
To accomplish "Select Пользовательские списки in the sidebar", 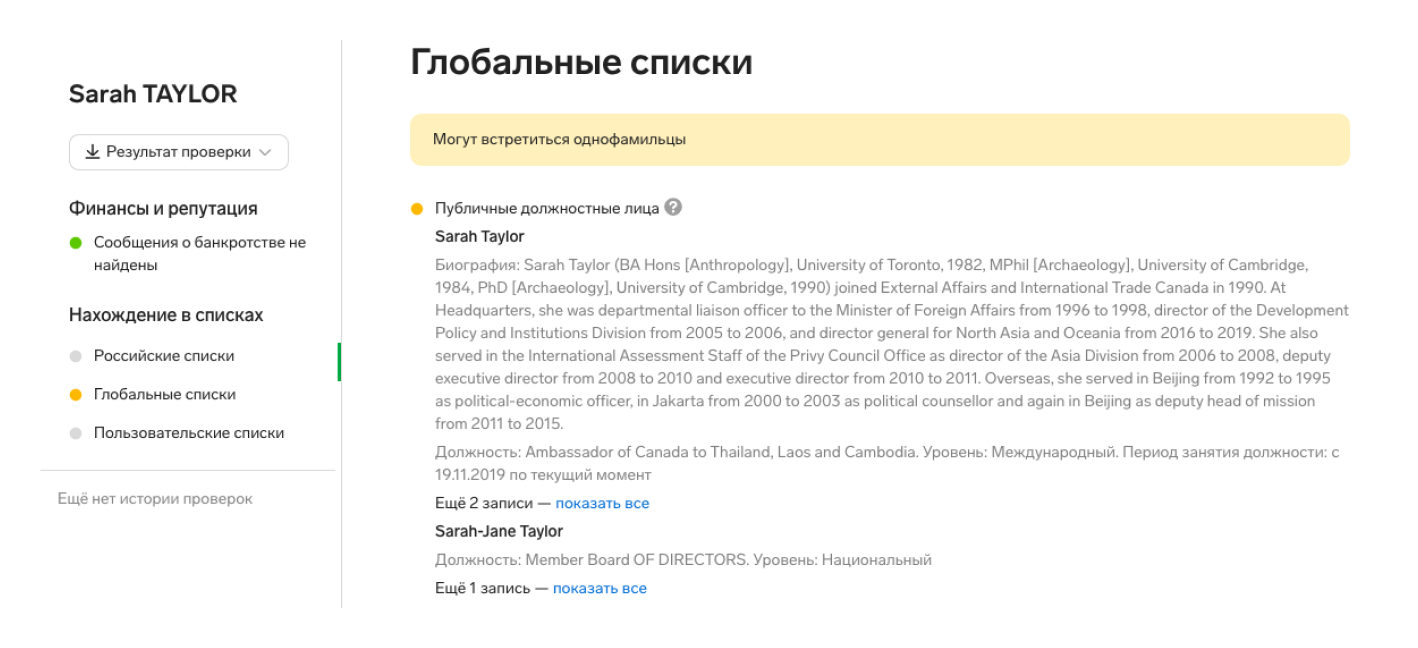I will (189, 434).
